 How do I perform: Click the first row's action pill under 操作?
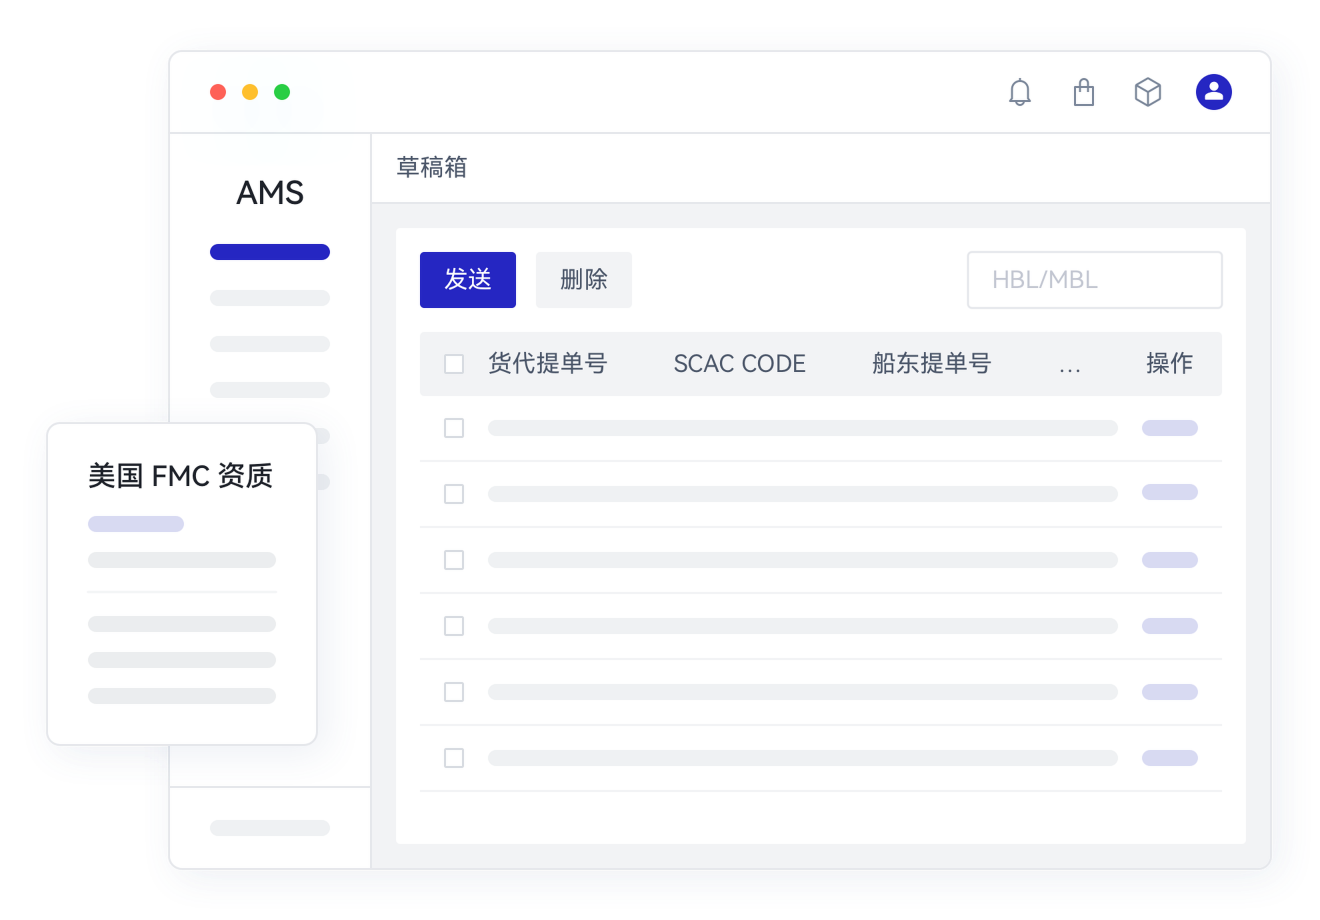[x=1170, y=428]
